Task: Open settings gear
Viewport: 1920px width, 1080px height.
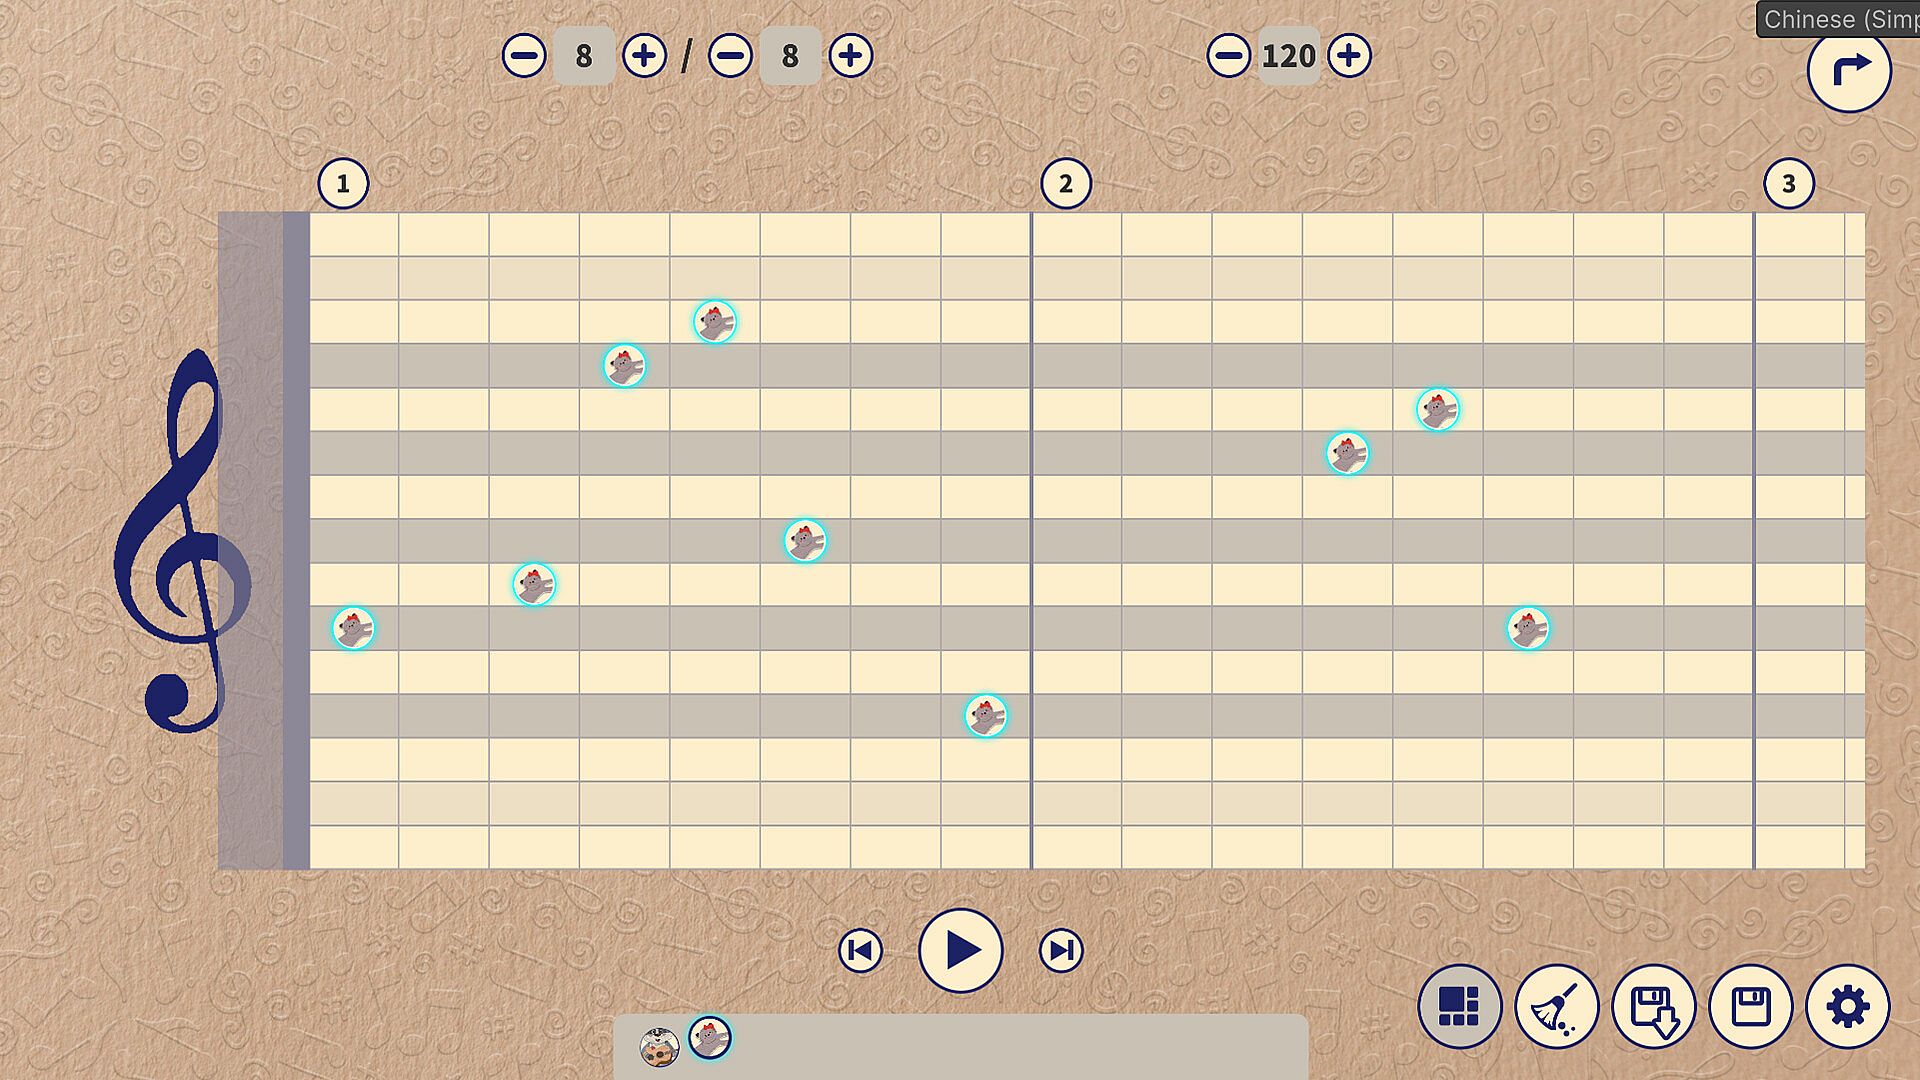Action: pos(1847,1006)
